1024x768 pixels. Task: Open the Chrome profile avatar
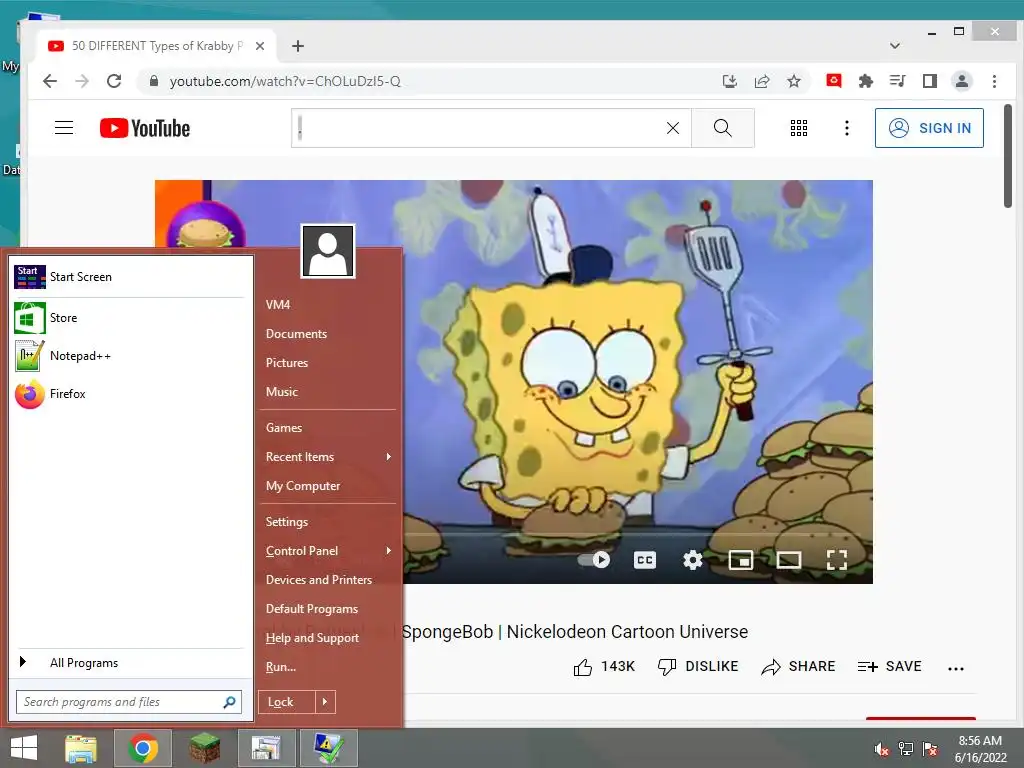click(961, 81)
